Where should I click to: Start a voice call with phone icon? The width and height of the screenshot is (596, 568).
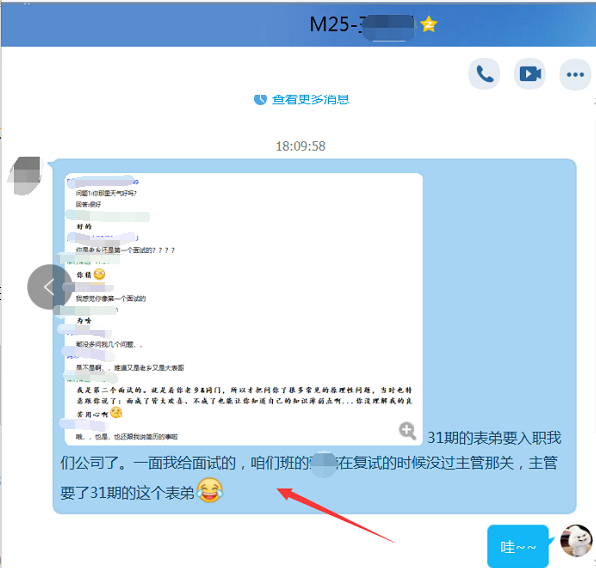tap(484, 74)
